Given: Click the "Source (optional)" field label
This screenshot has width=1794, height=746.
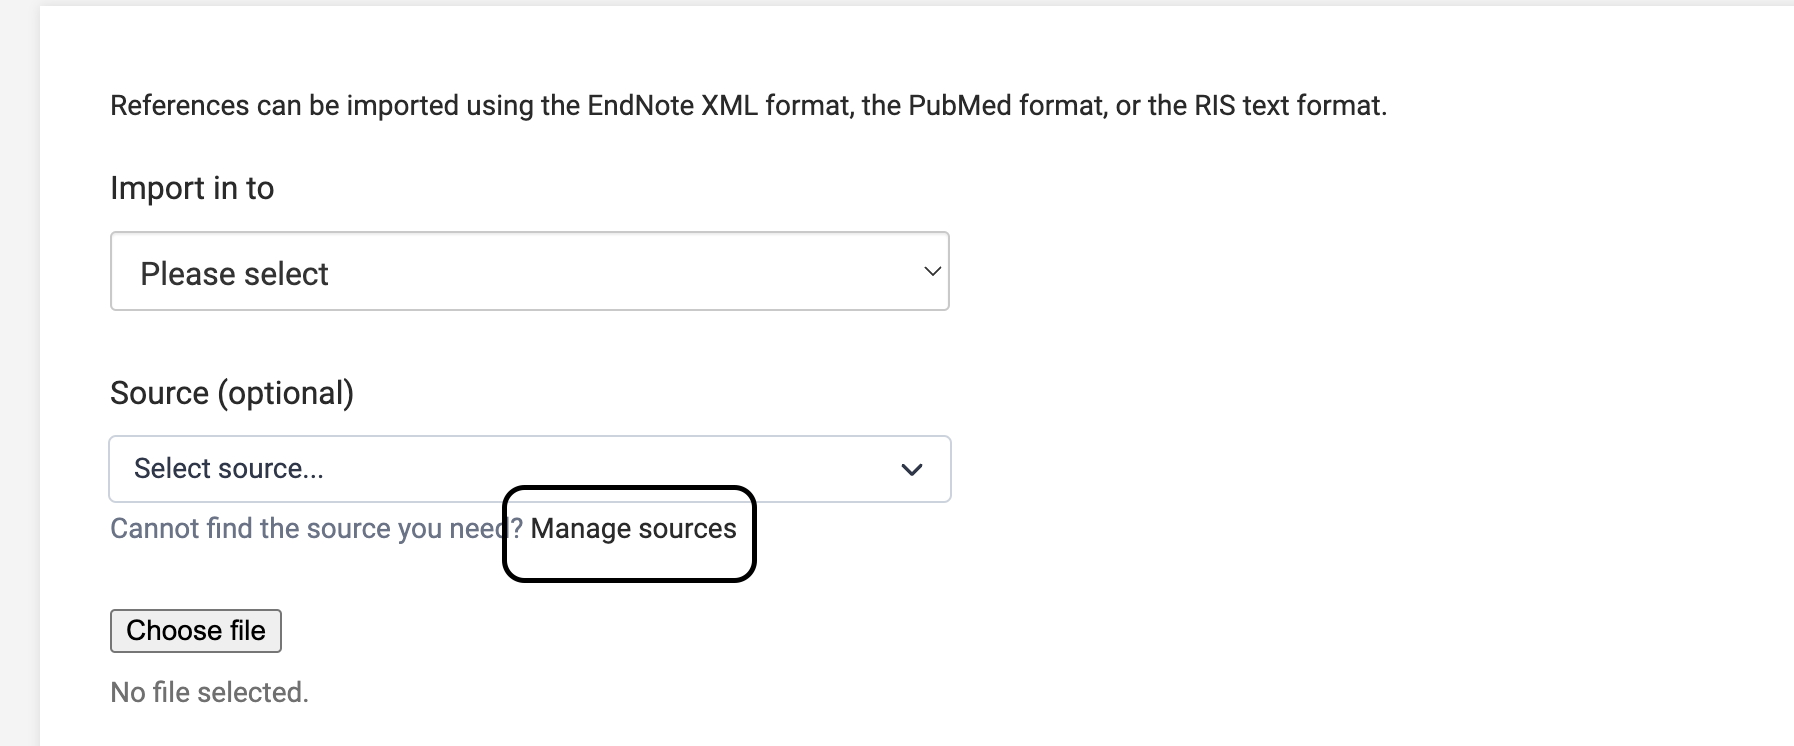Looking at the screenshot, I should tap(232, 393).
